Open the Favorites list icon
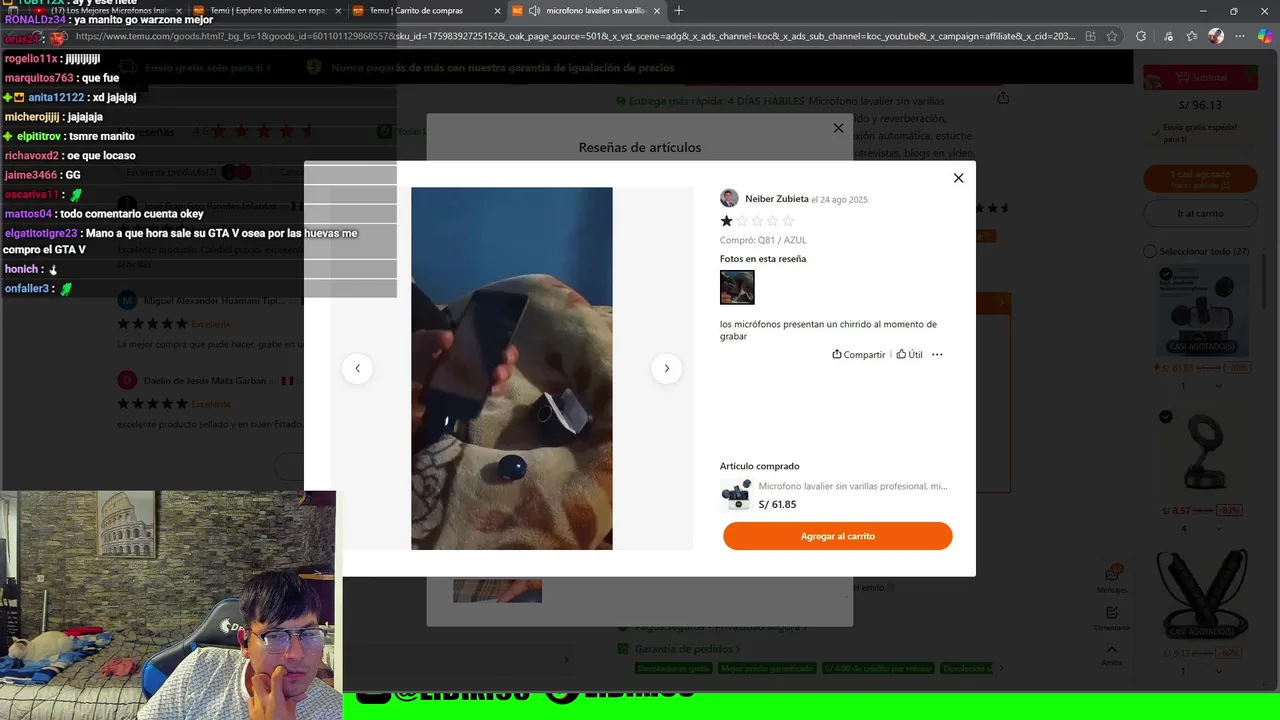Viewport: 1280px width, 720px height. click(x=1190, y=36)
